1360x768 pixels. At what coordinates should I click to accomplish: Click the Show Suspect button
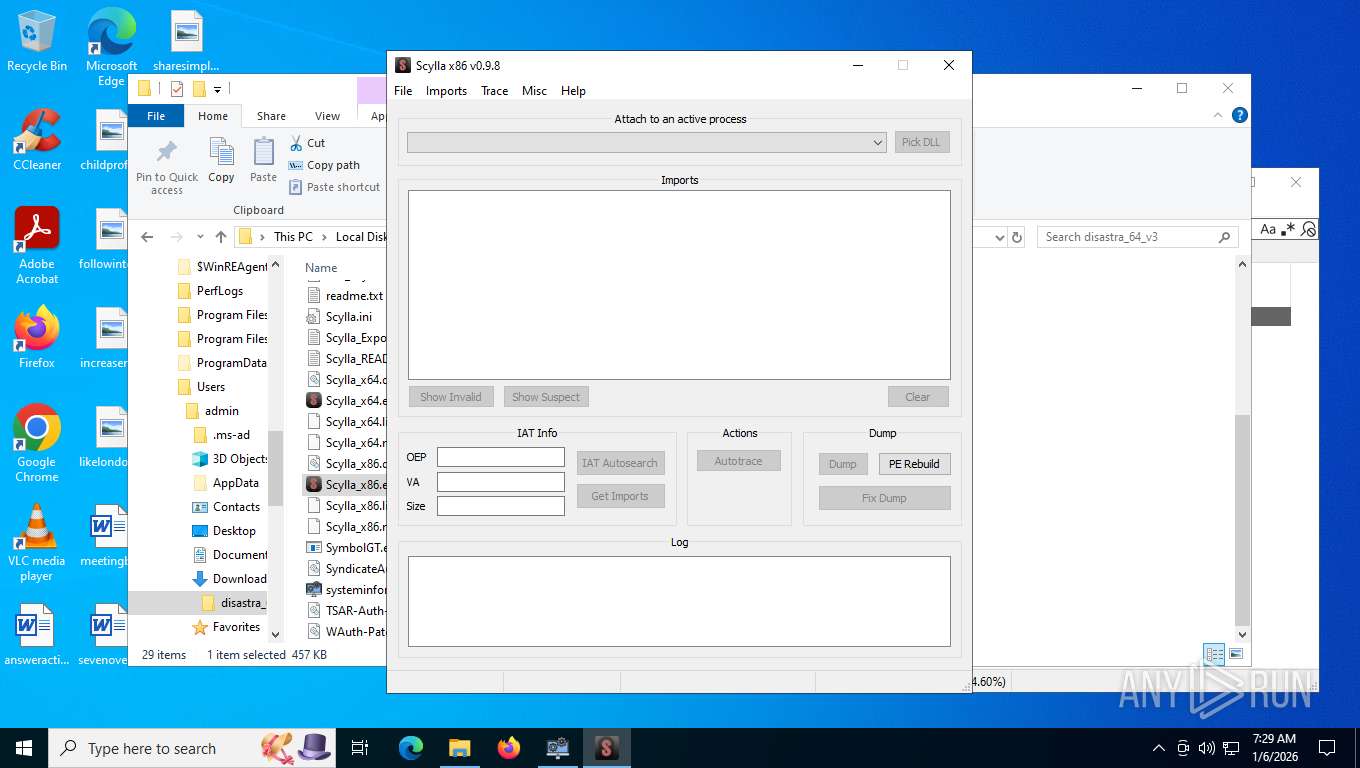click(x=546, y=397)
